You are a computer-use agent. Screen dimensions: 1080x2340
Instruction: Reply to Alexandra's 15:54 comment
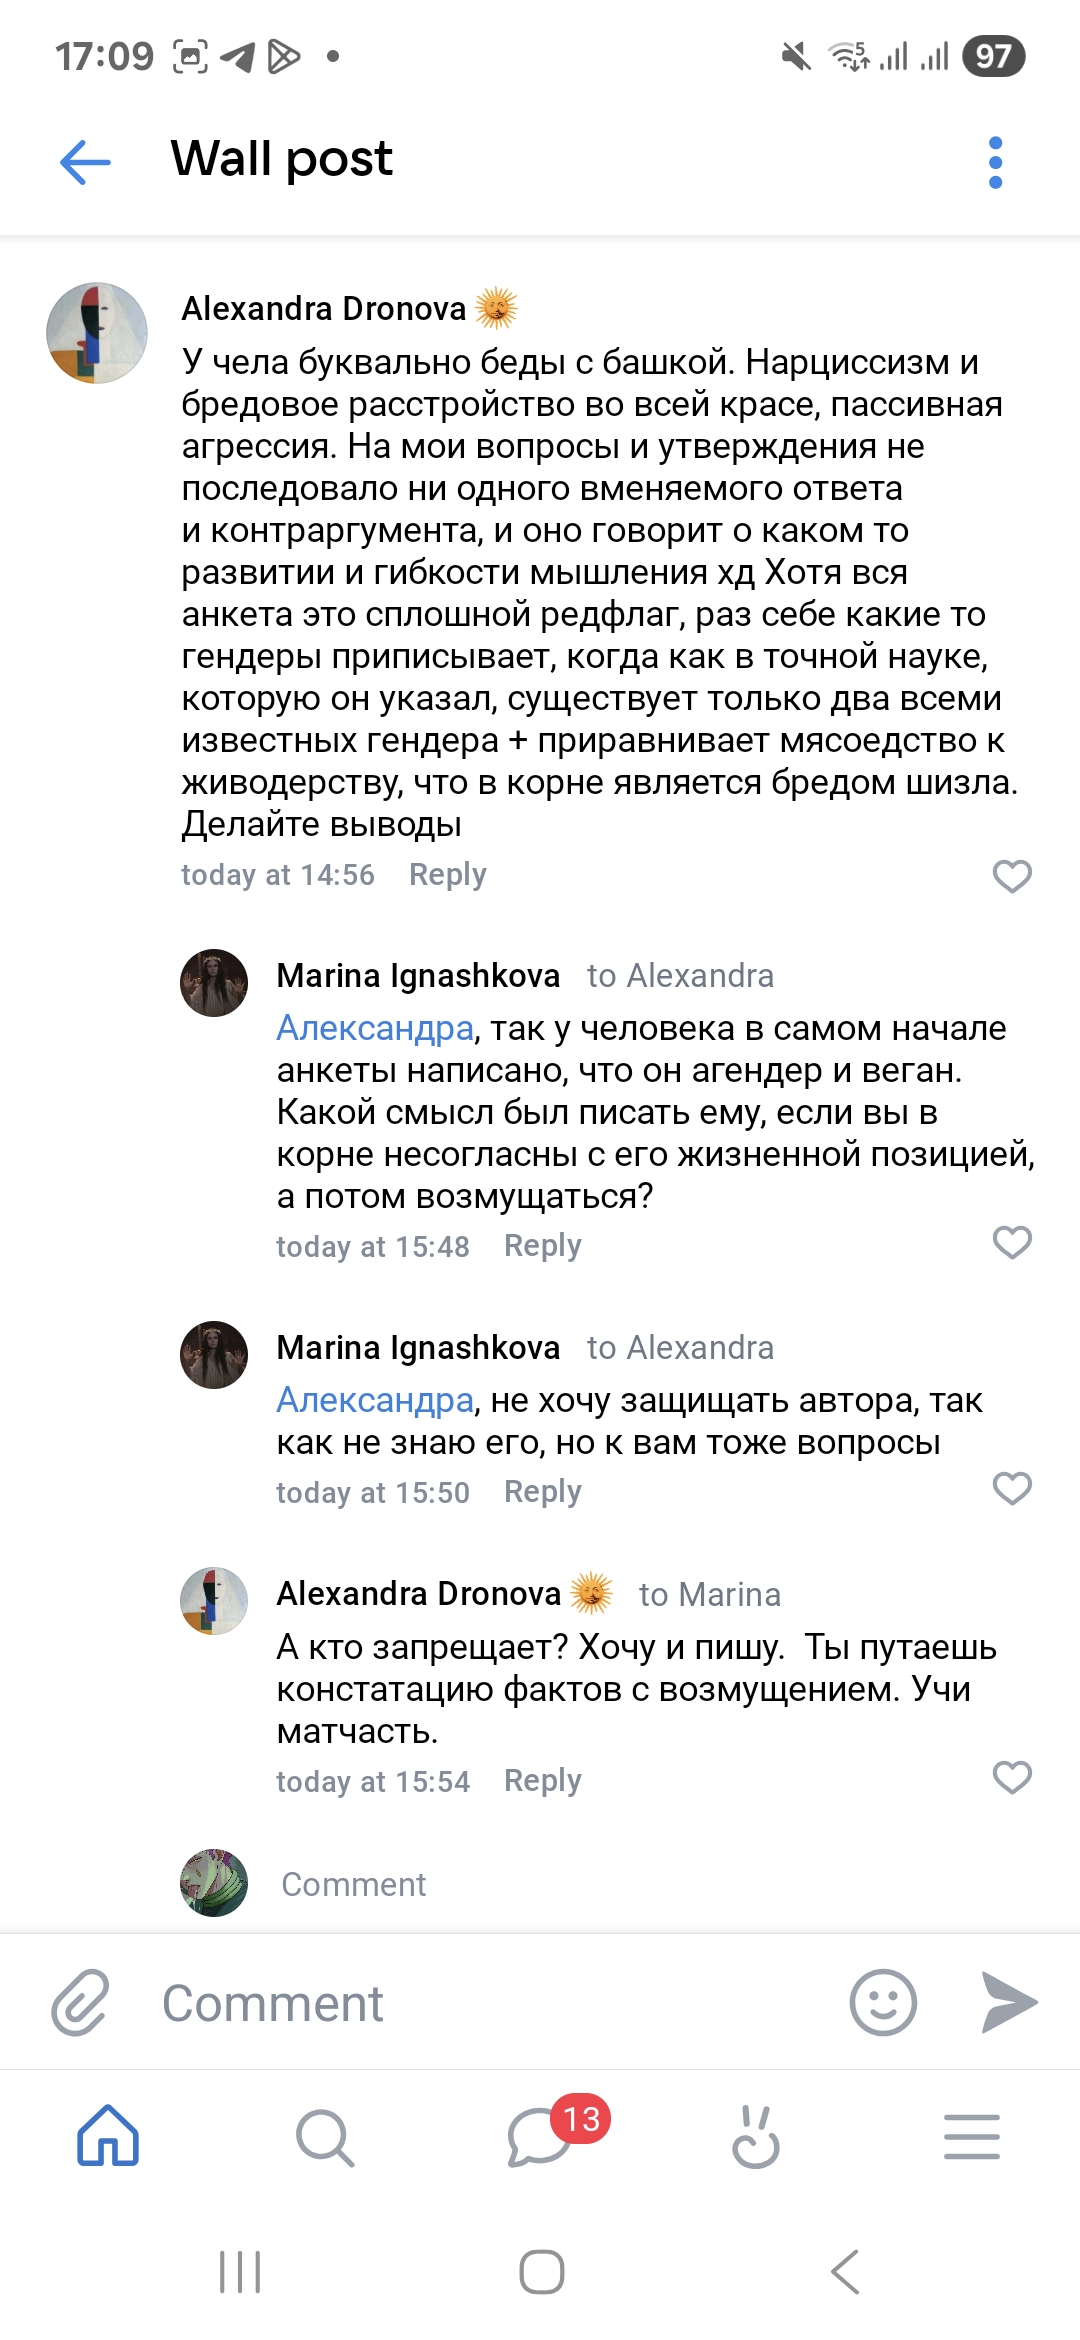point(542,1781)
